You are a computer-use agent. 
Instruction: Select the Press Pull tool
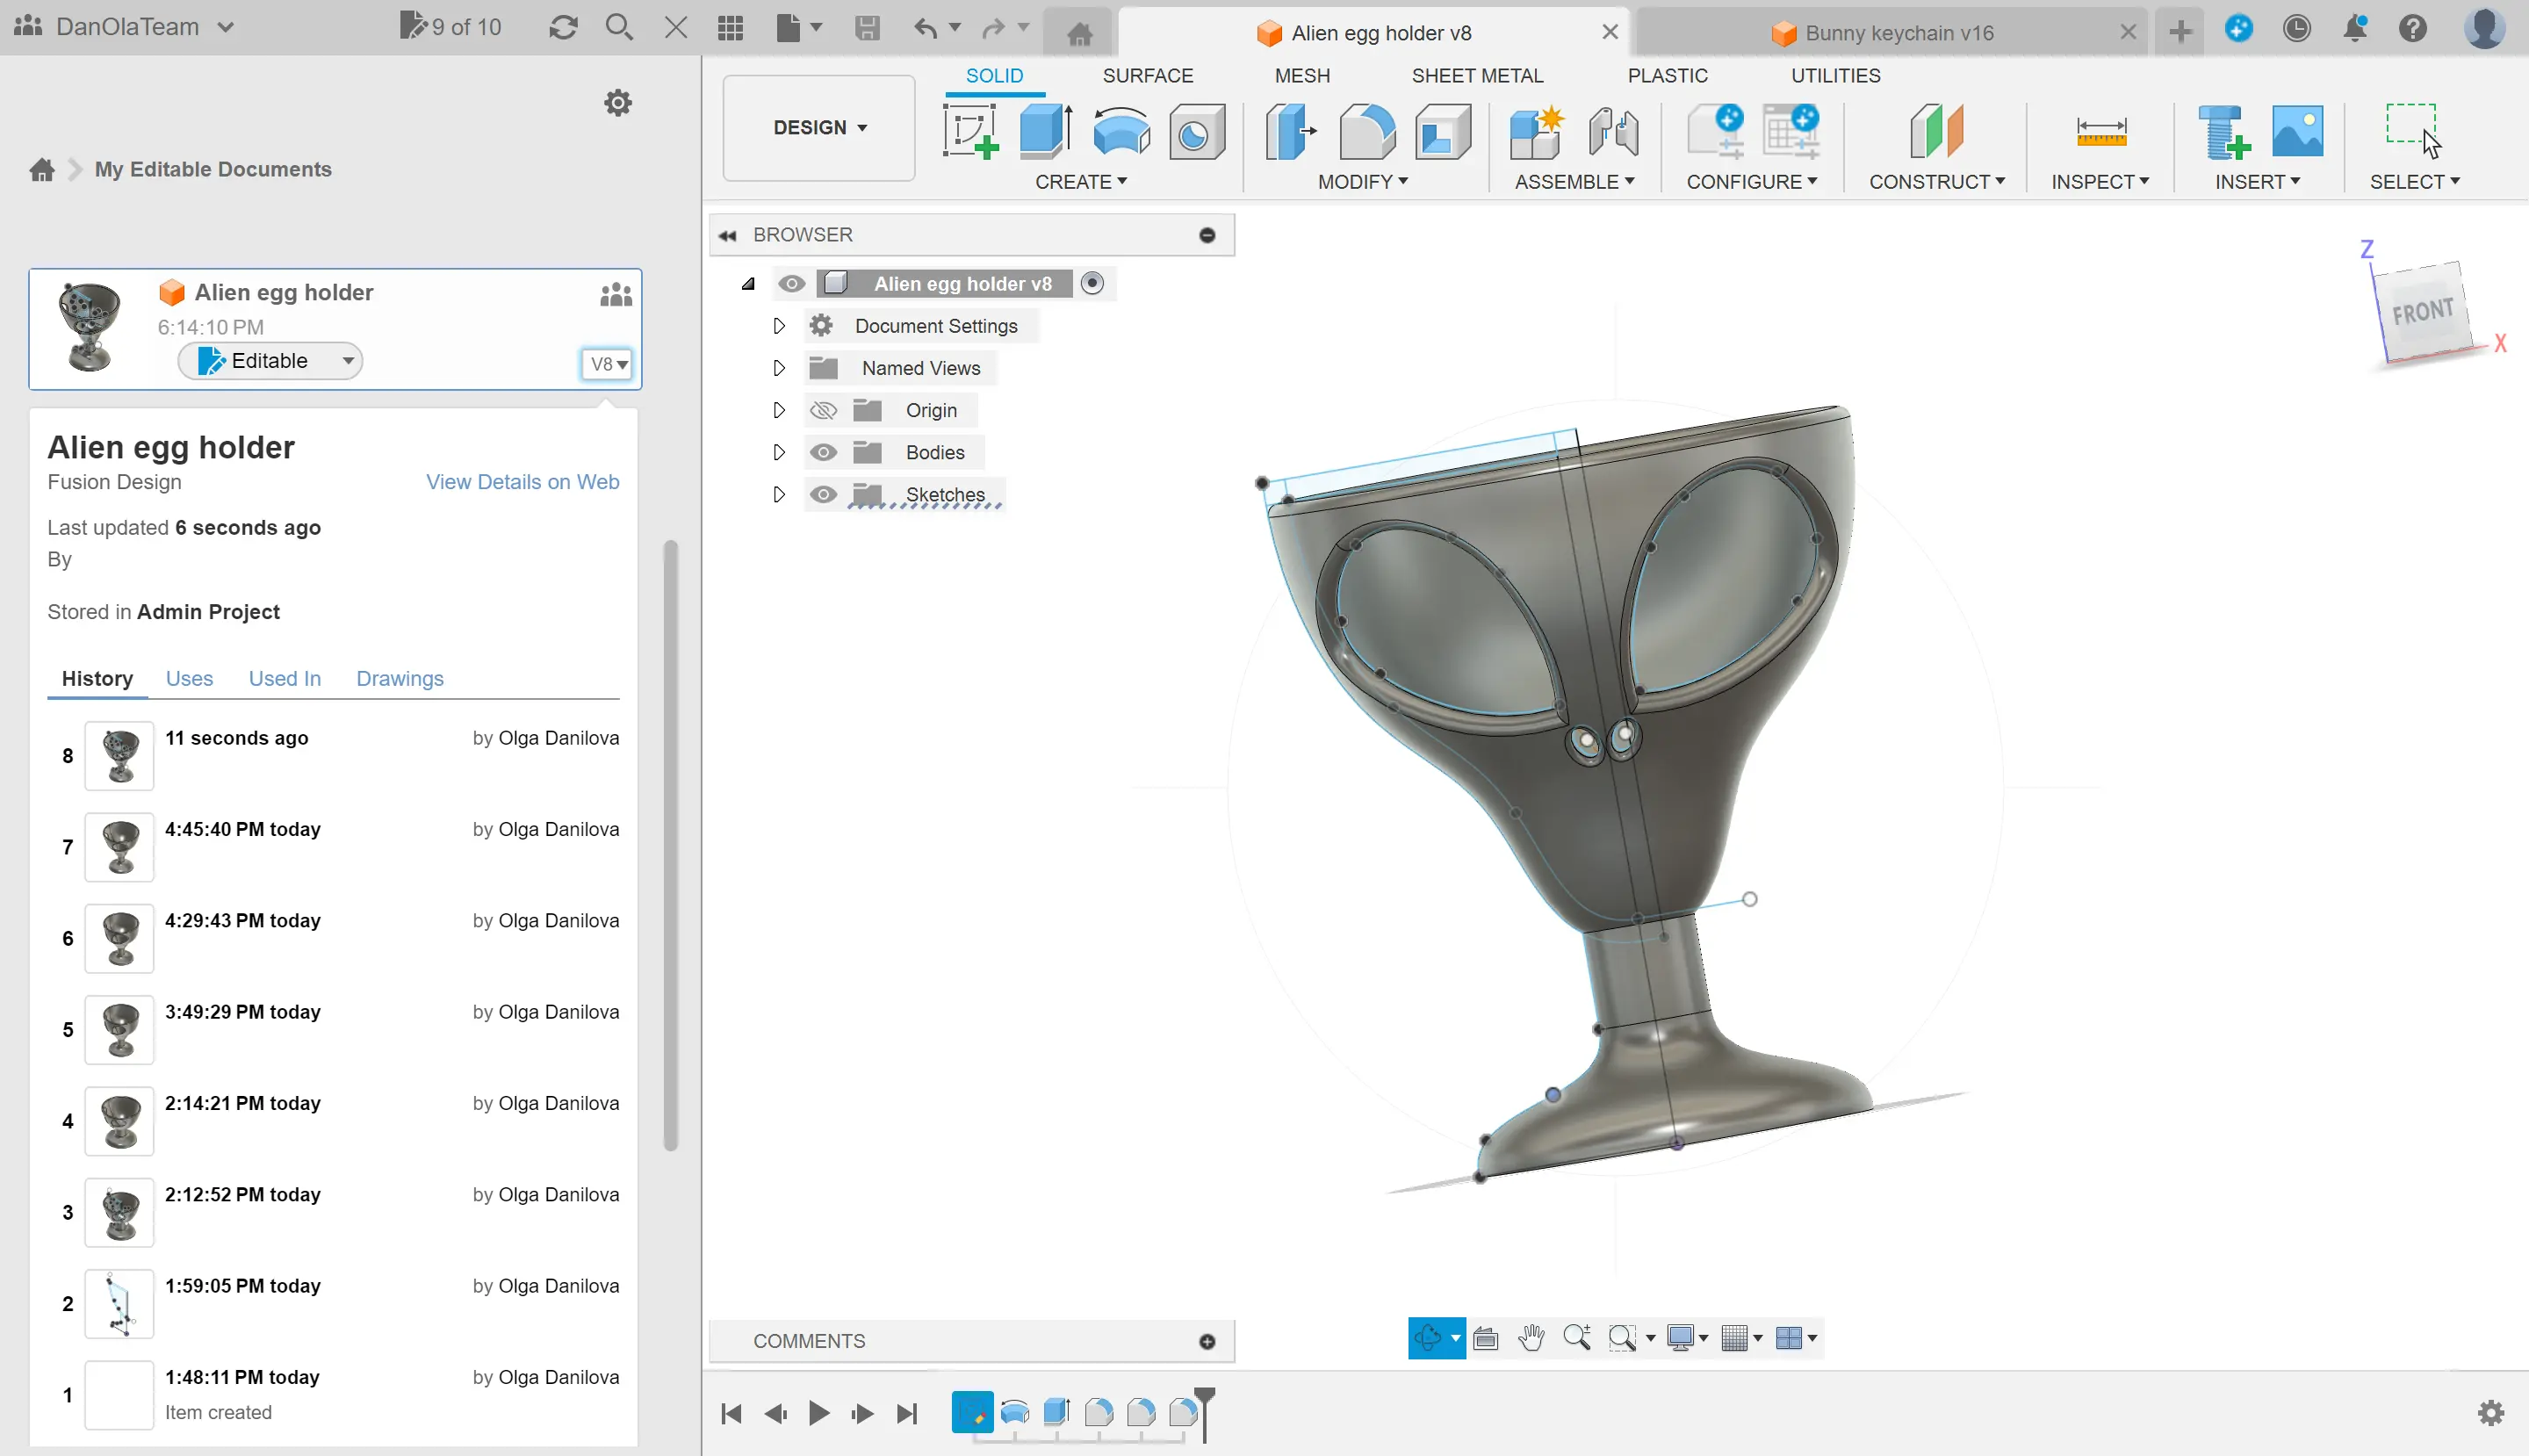click(1290, 131)
